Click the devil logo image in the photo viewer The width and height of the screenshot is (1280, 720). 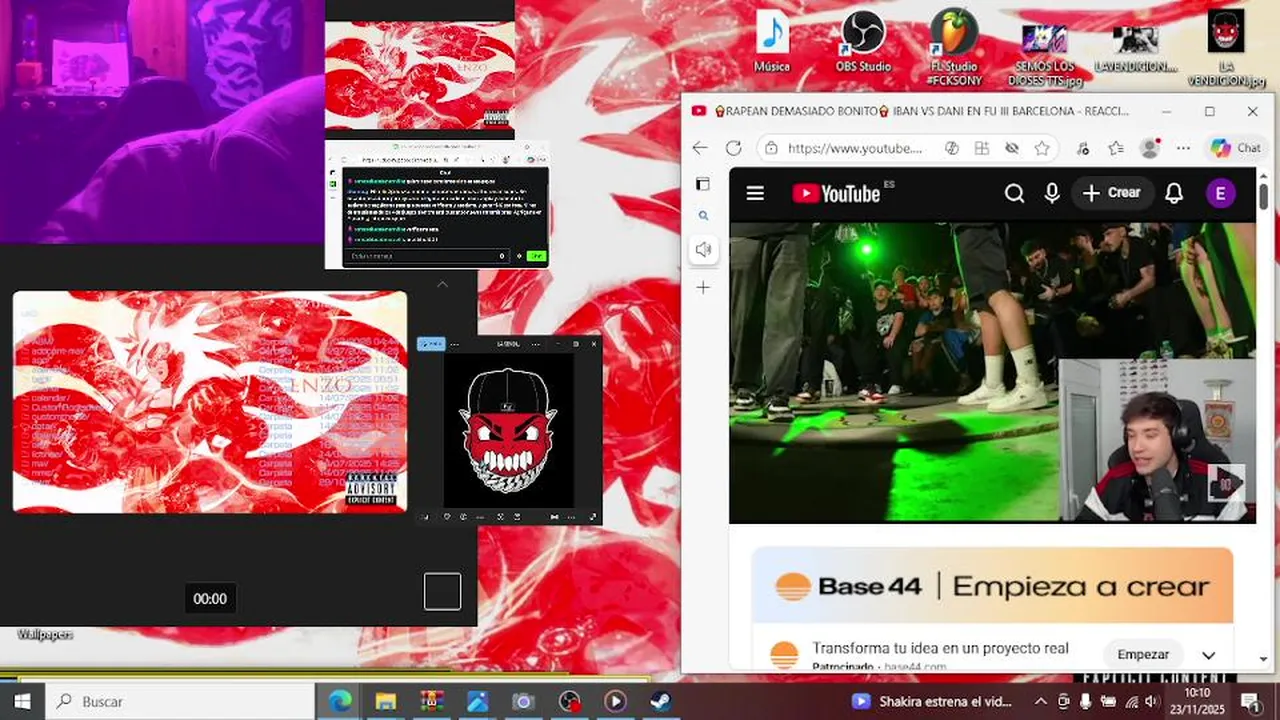coord(509,430)
